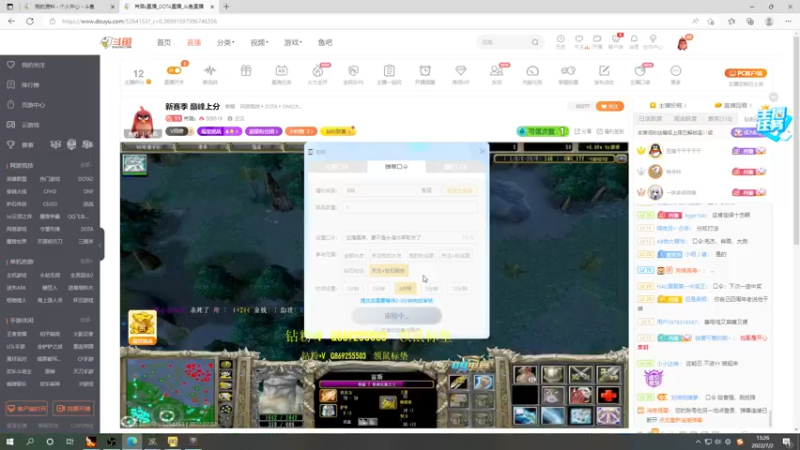800x450 pixels.
Task: Switch to the 弹幕口令 tab in the dialog
Action: tap(396, 166)
